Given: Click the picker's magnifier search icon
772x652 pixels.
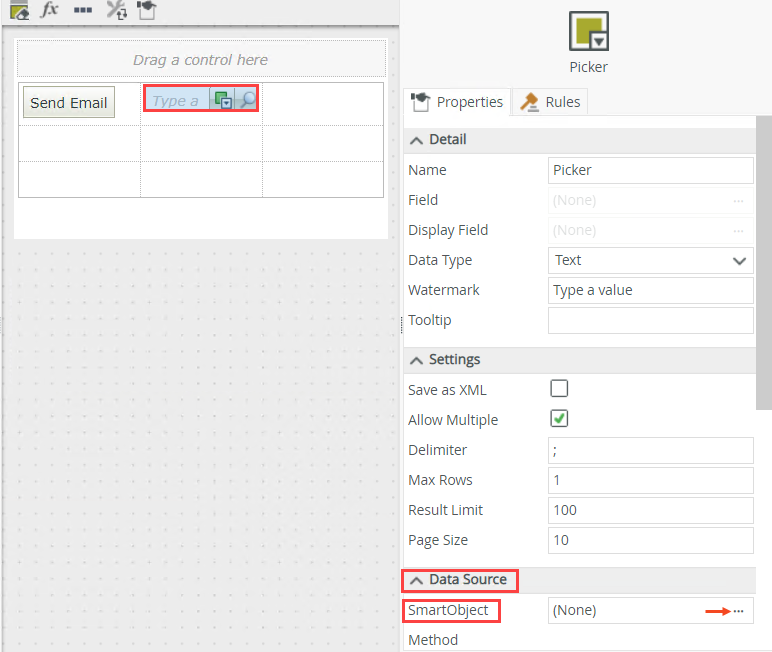Looking at the screenshot, I should [247, 99].
